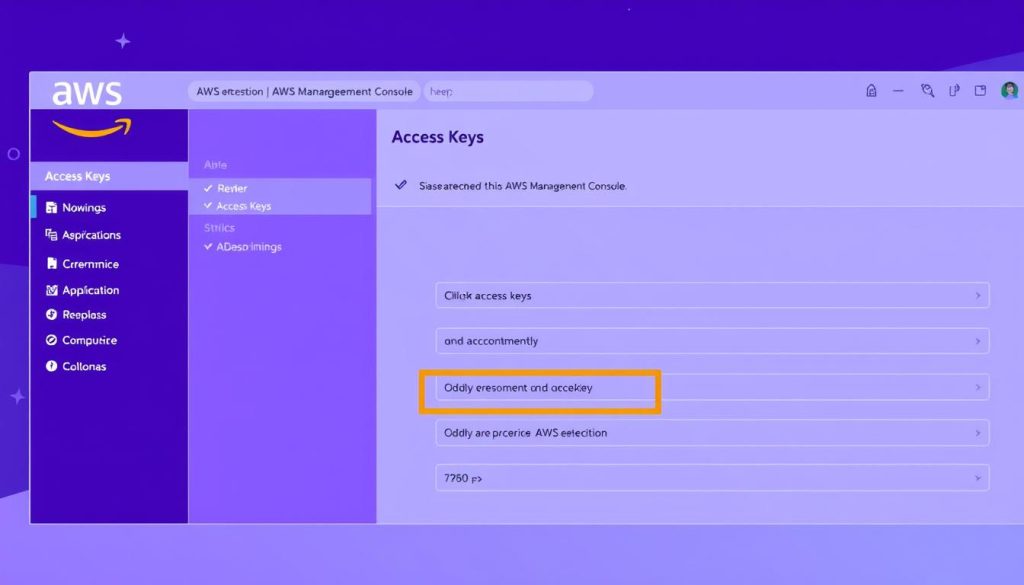Toggle the Access Keys checkmark in middle panel

tap(208, 206)
